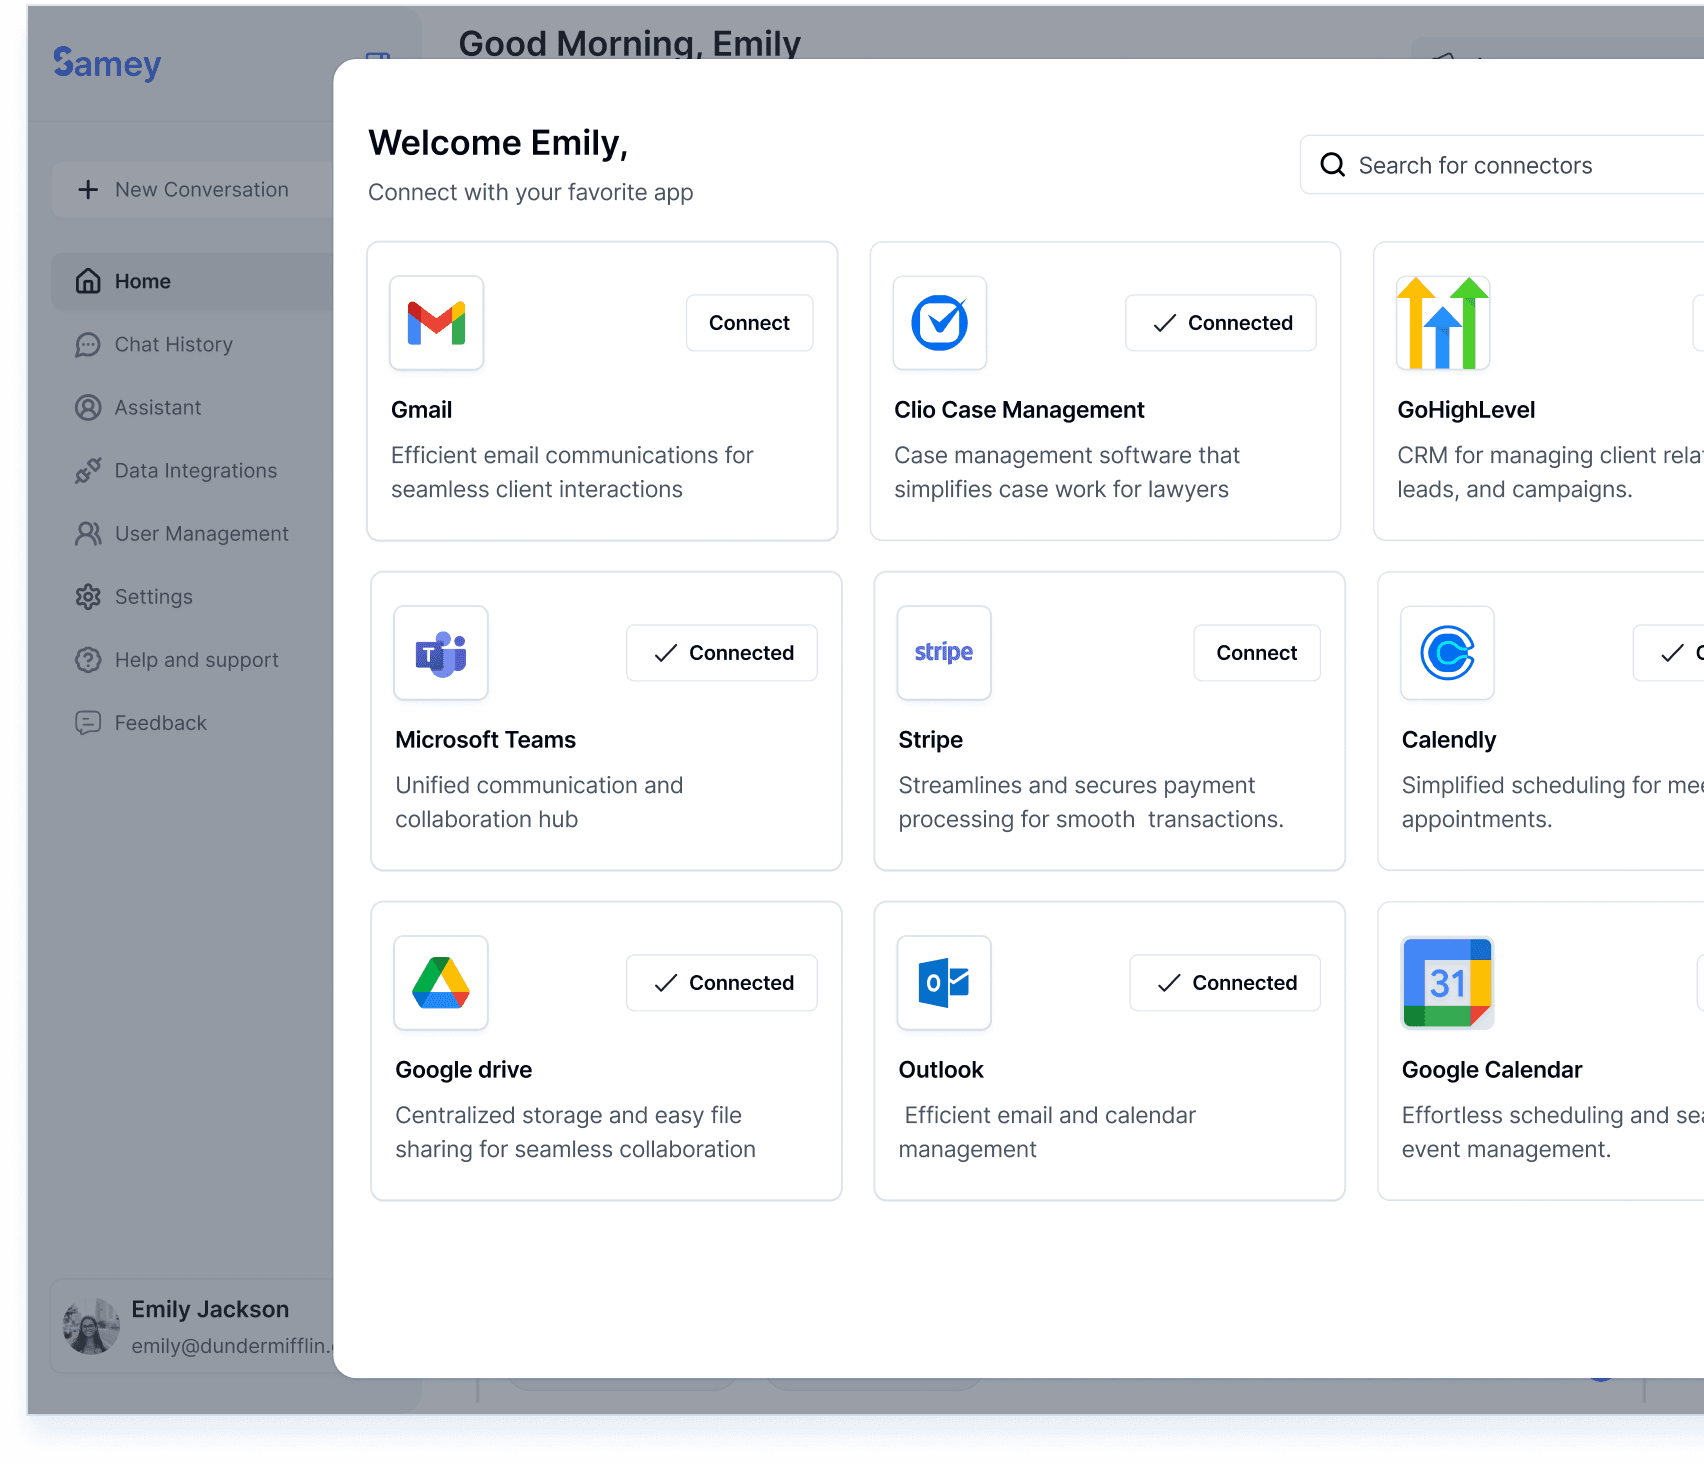Viewport: 1704px width, 1464px height.
Task: Click the Samey logo
Action: click(107, 63)
